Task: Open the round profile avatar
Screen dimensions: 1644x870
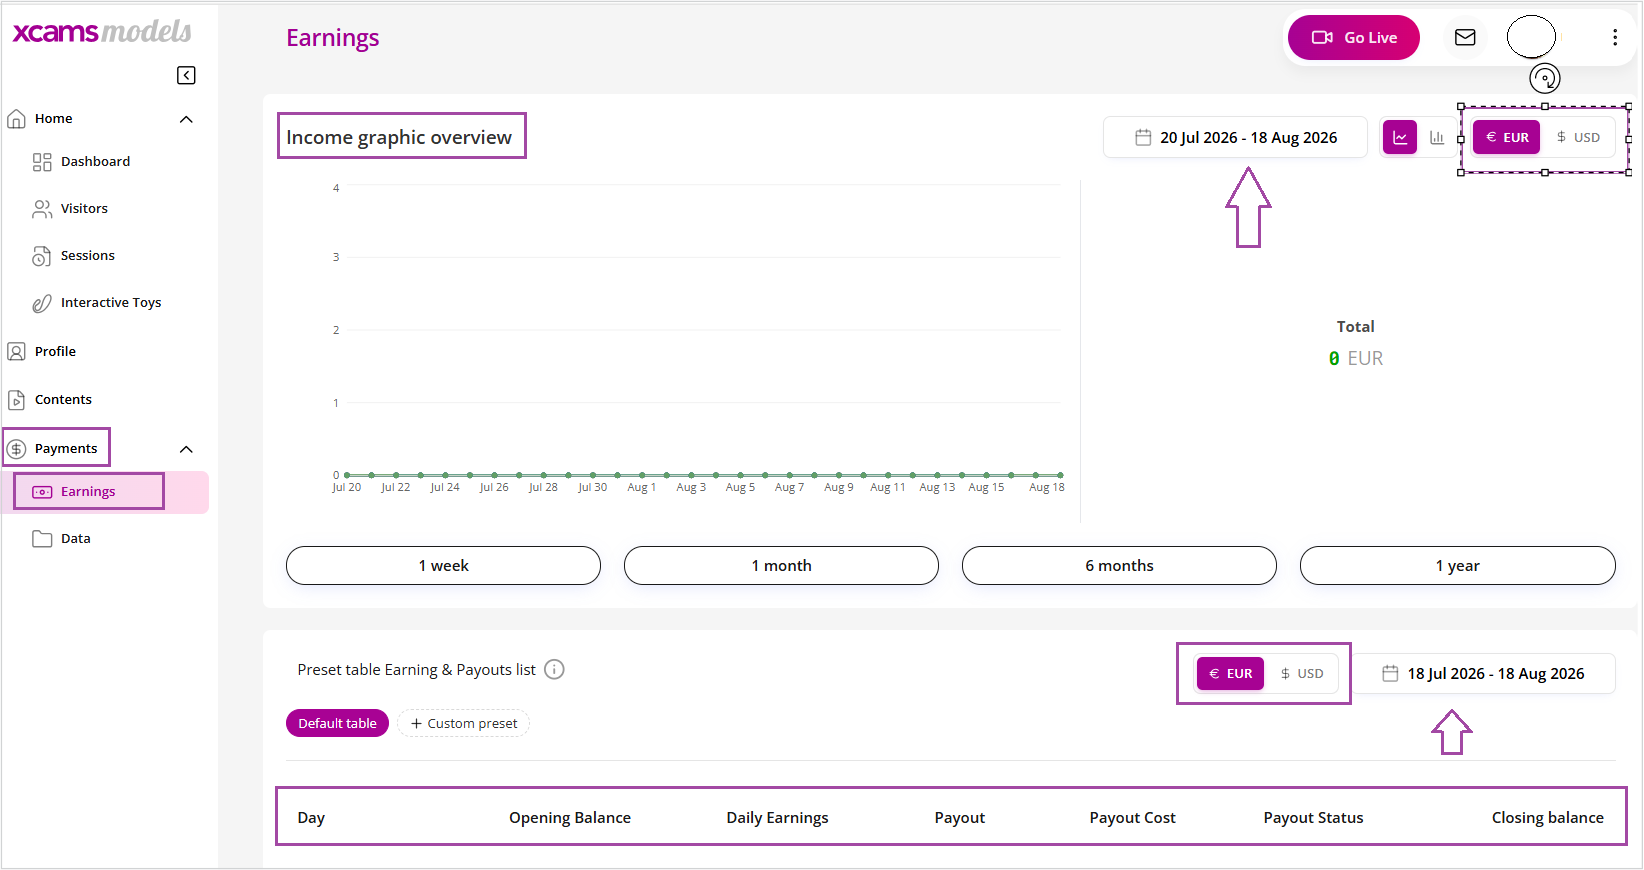Action: tap(1531, 37)
